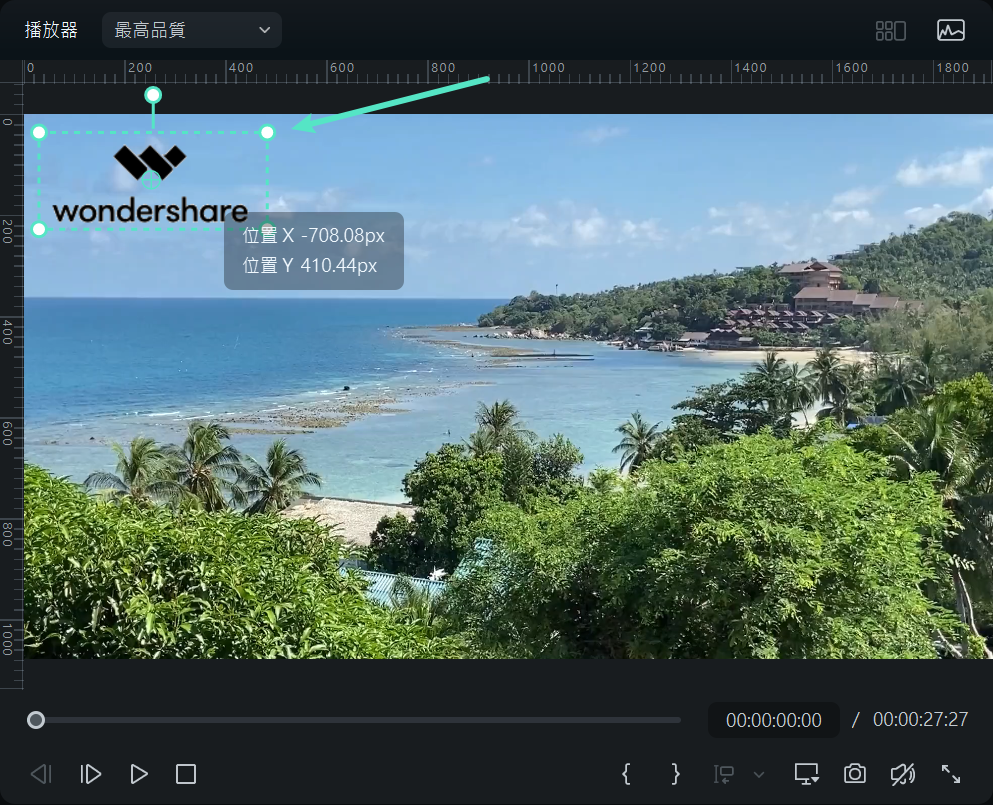
Task: Unmute preview audio with the speaker icon
Action: click(x=902, y=773)
